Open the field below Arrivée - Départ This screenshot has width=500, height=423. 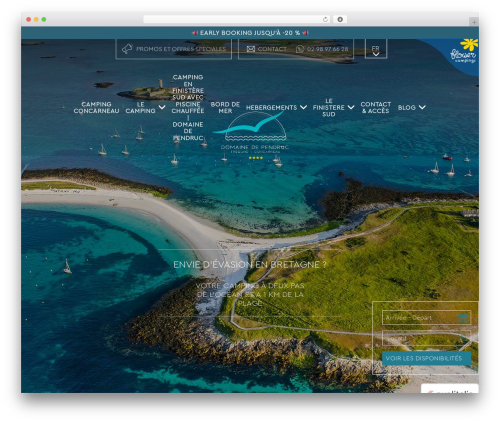426,338
